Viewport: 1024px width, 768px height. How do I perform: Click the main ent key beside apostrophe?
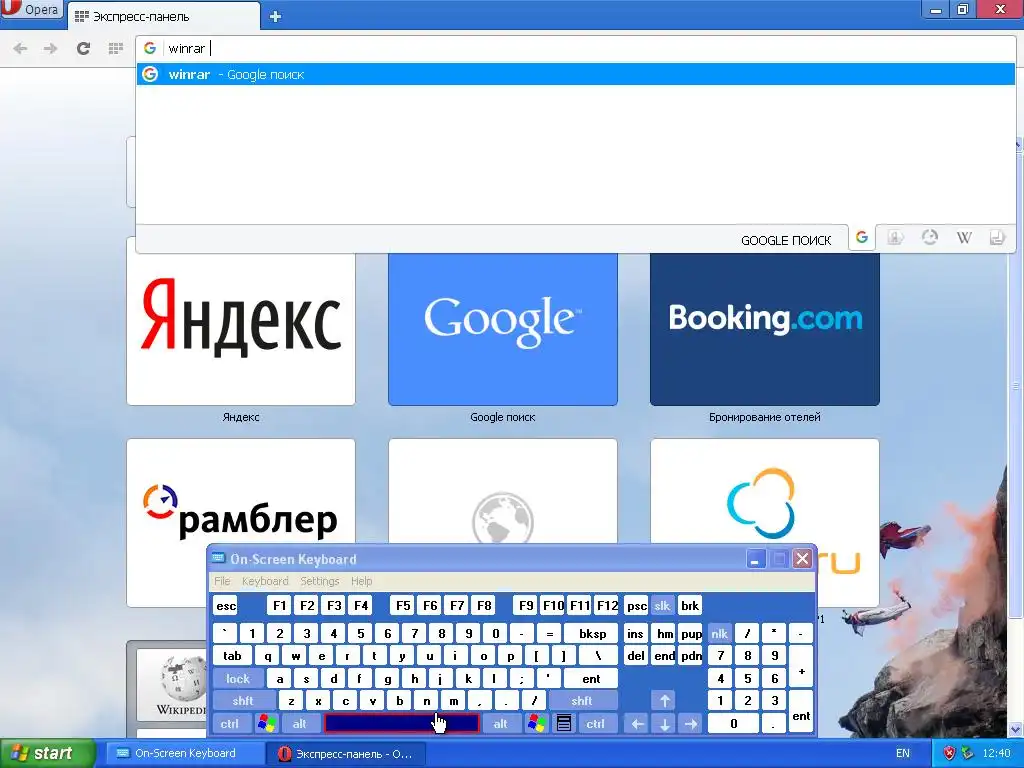click(591, 679)
